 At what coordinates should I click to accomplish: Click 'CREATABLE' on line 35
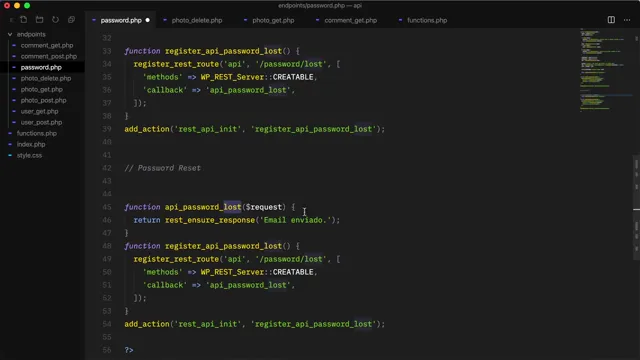[x=293, y=77]
